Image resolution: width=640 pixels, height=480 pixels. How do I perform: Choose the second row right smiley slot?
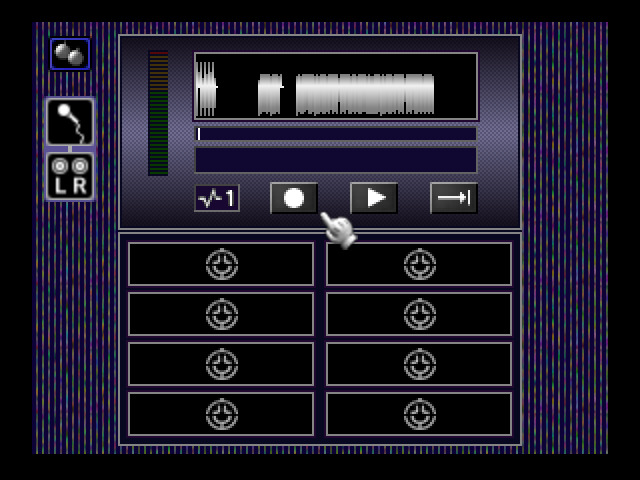pos(419,314)
